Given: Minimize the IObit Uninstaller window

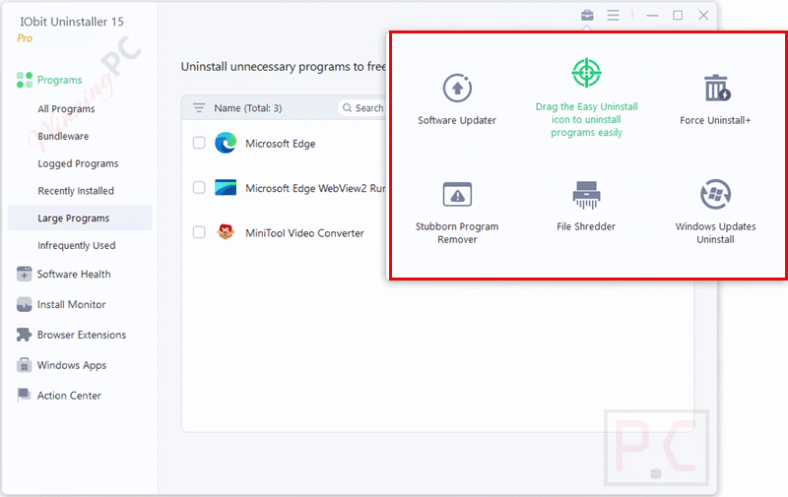Looking at the screenshot, I should pos(652,16).
